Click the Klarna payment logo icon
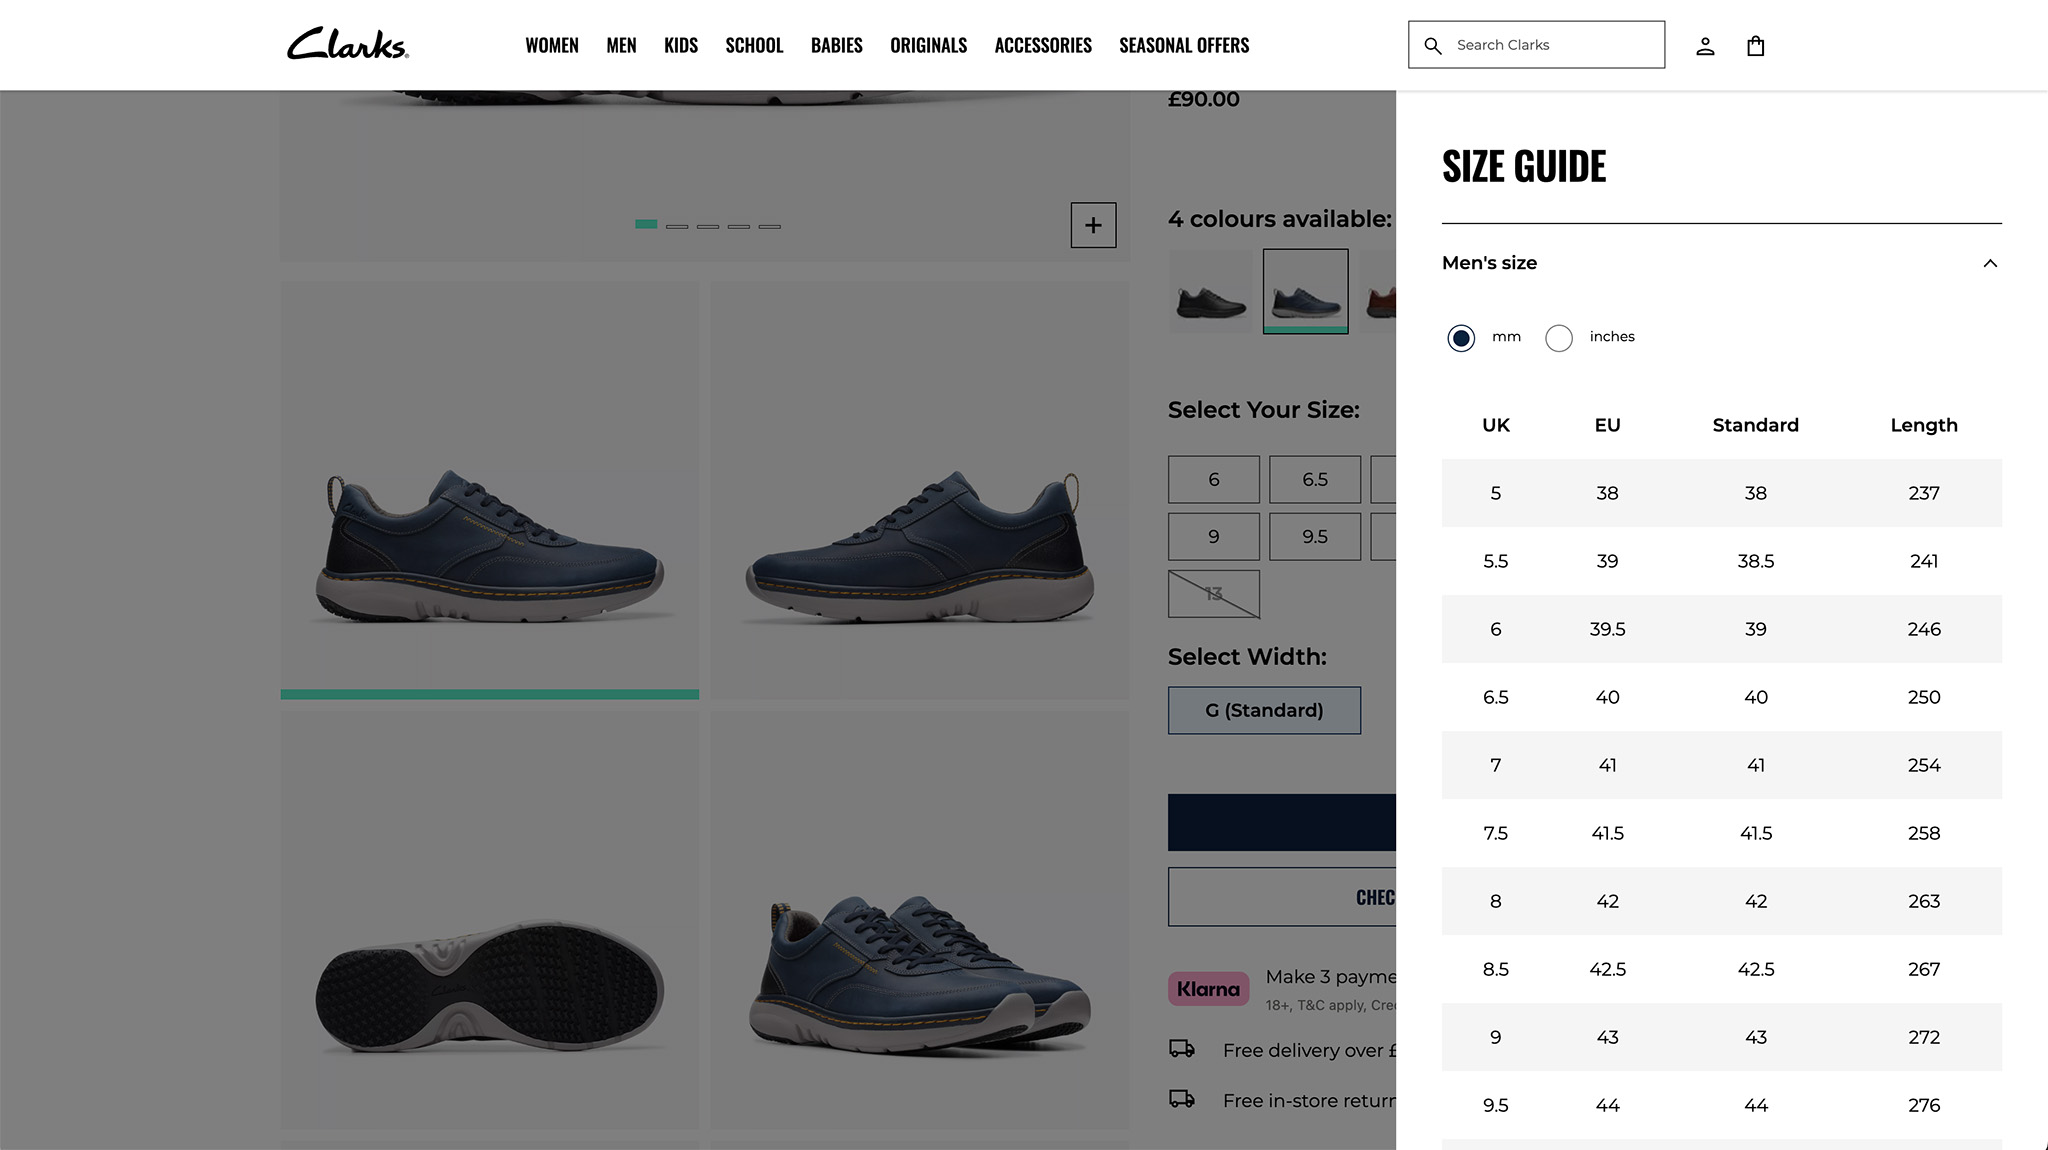Viewport: 2048px width, 1150px height. (x=1207, y=987)
